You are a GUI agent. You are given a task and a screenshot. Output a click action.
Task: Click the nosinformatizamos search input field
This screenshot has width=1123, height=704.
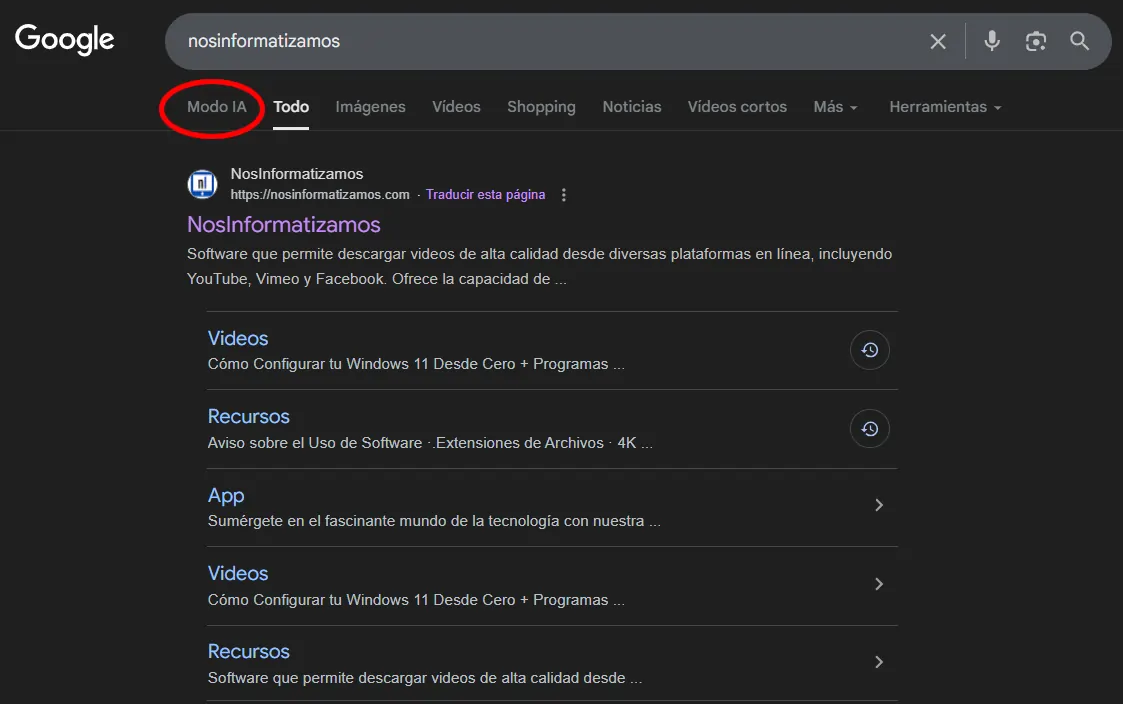[550, 42]
